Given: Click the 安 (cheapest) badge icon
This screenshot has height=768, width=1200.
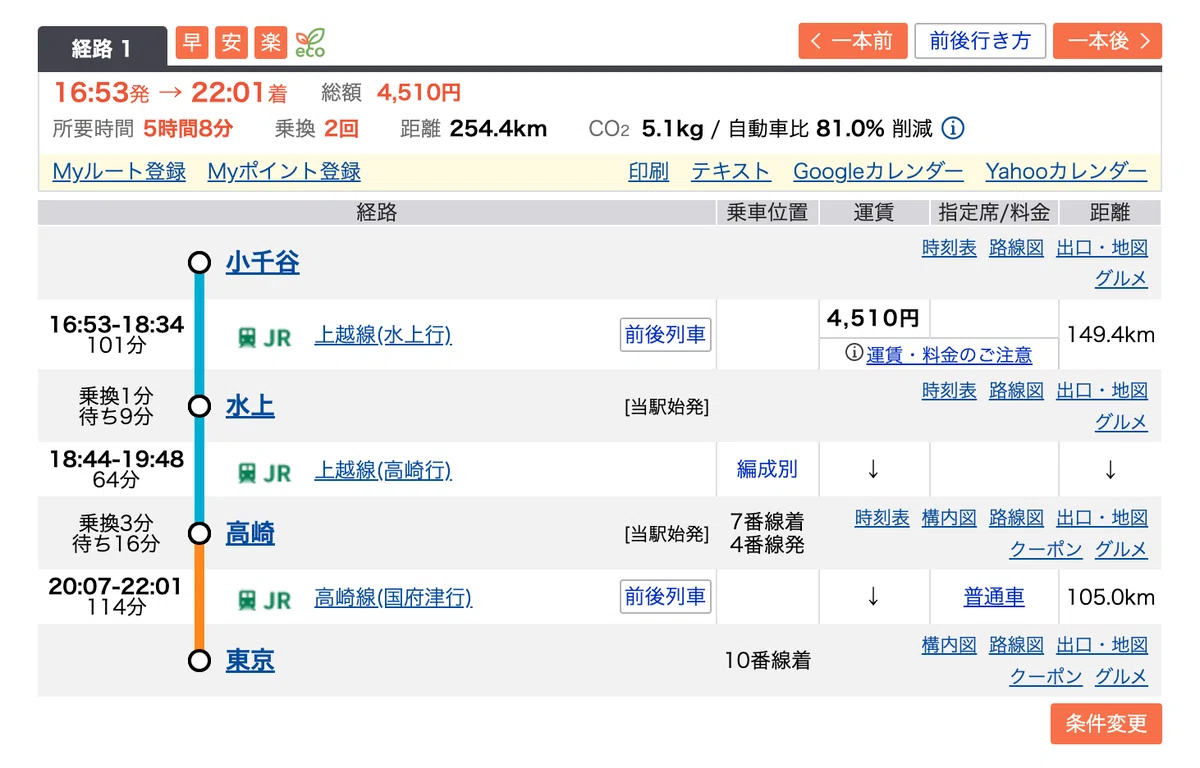Looking at the screenshot, I should 231,42.
